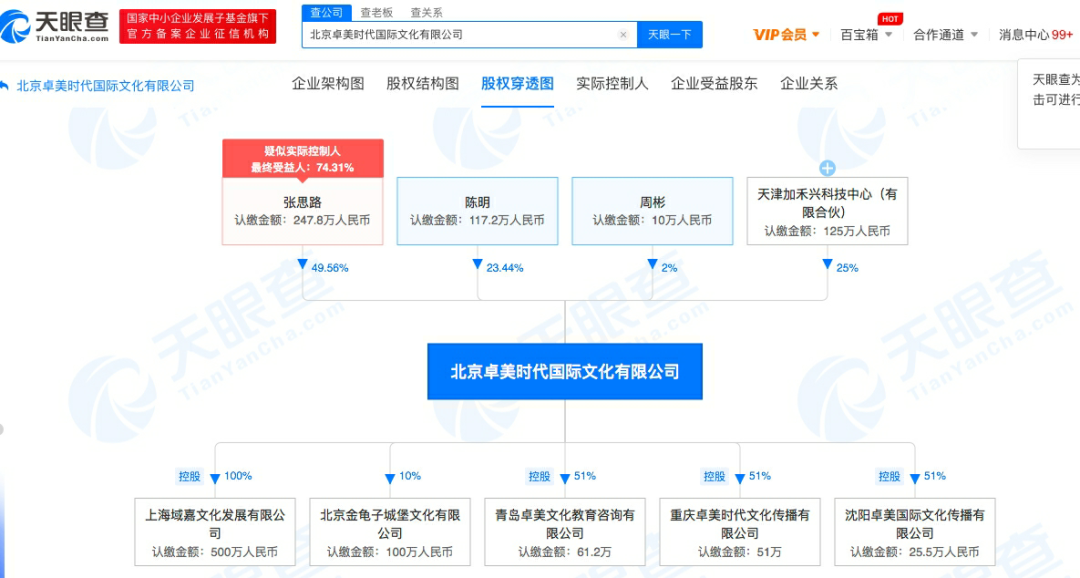The height and width of the screenshot is (578, 1080).
Task: Click 控股 badge above 沈阳卓美国际文化传播
Action: (x=889, y=477)
